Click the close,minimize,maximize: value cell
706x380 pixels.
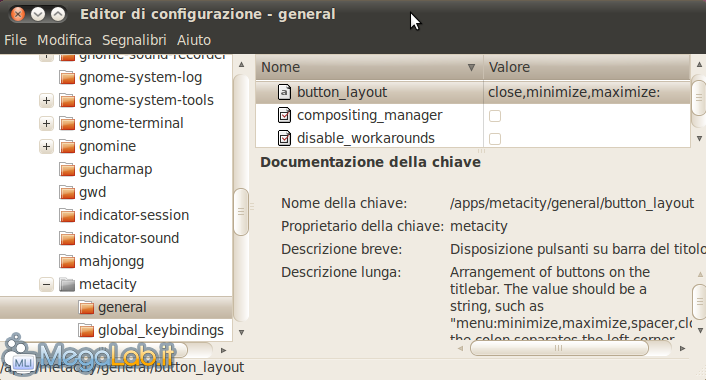(587, 92)
